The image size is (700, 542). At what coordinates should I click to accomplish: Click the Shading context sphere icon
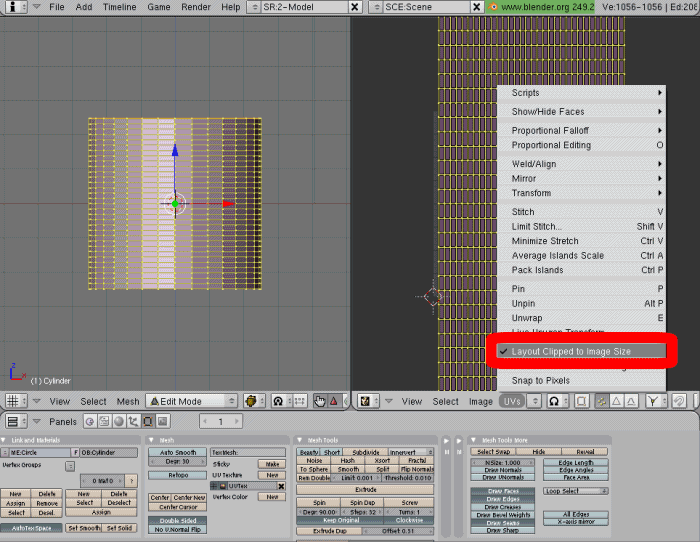(118, 422)
